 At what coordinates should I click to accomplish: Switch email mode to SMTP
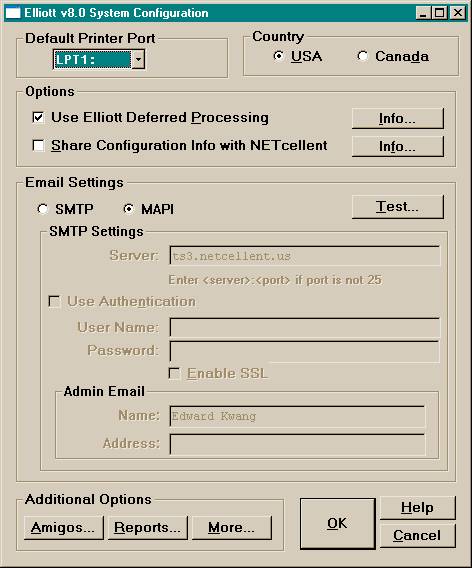click(42, 209)
